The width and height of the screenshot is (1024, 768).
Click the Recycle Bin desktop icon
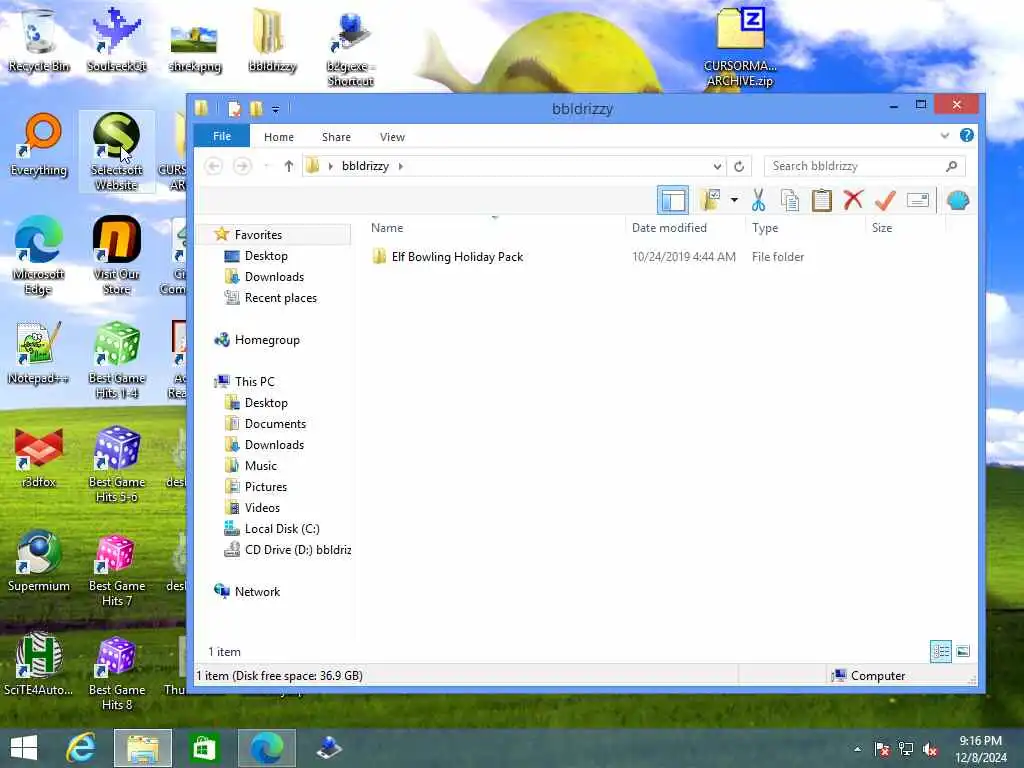(x=39, y=40)
